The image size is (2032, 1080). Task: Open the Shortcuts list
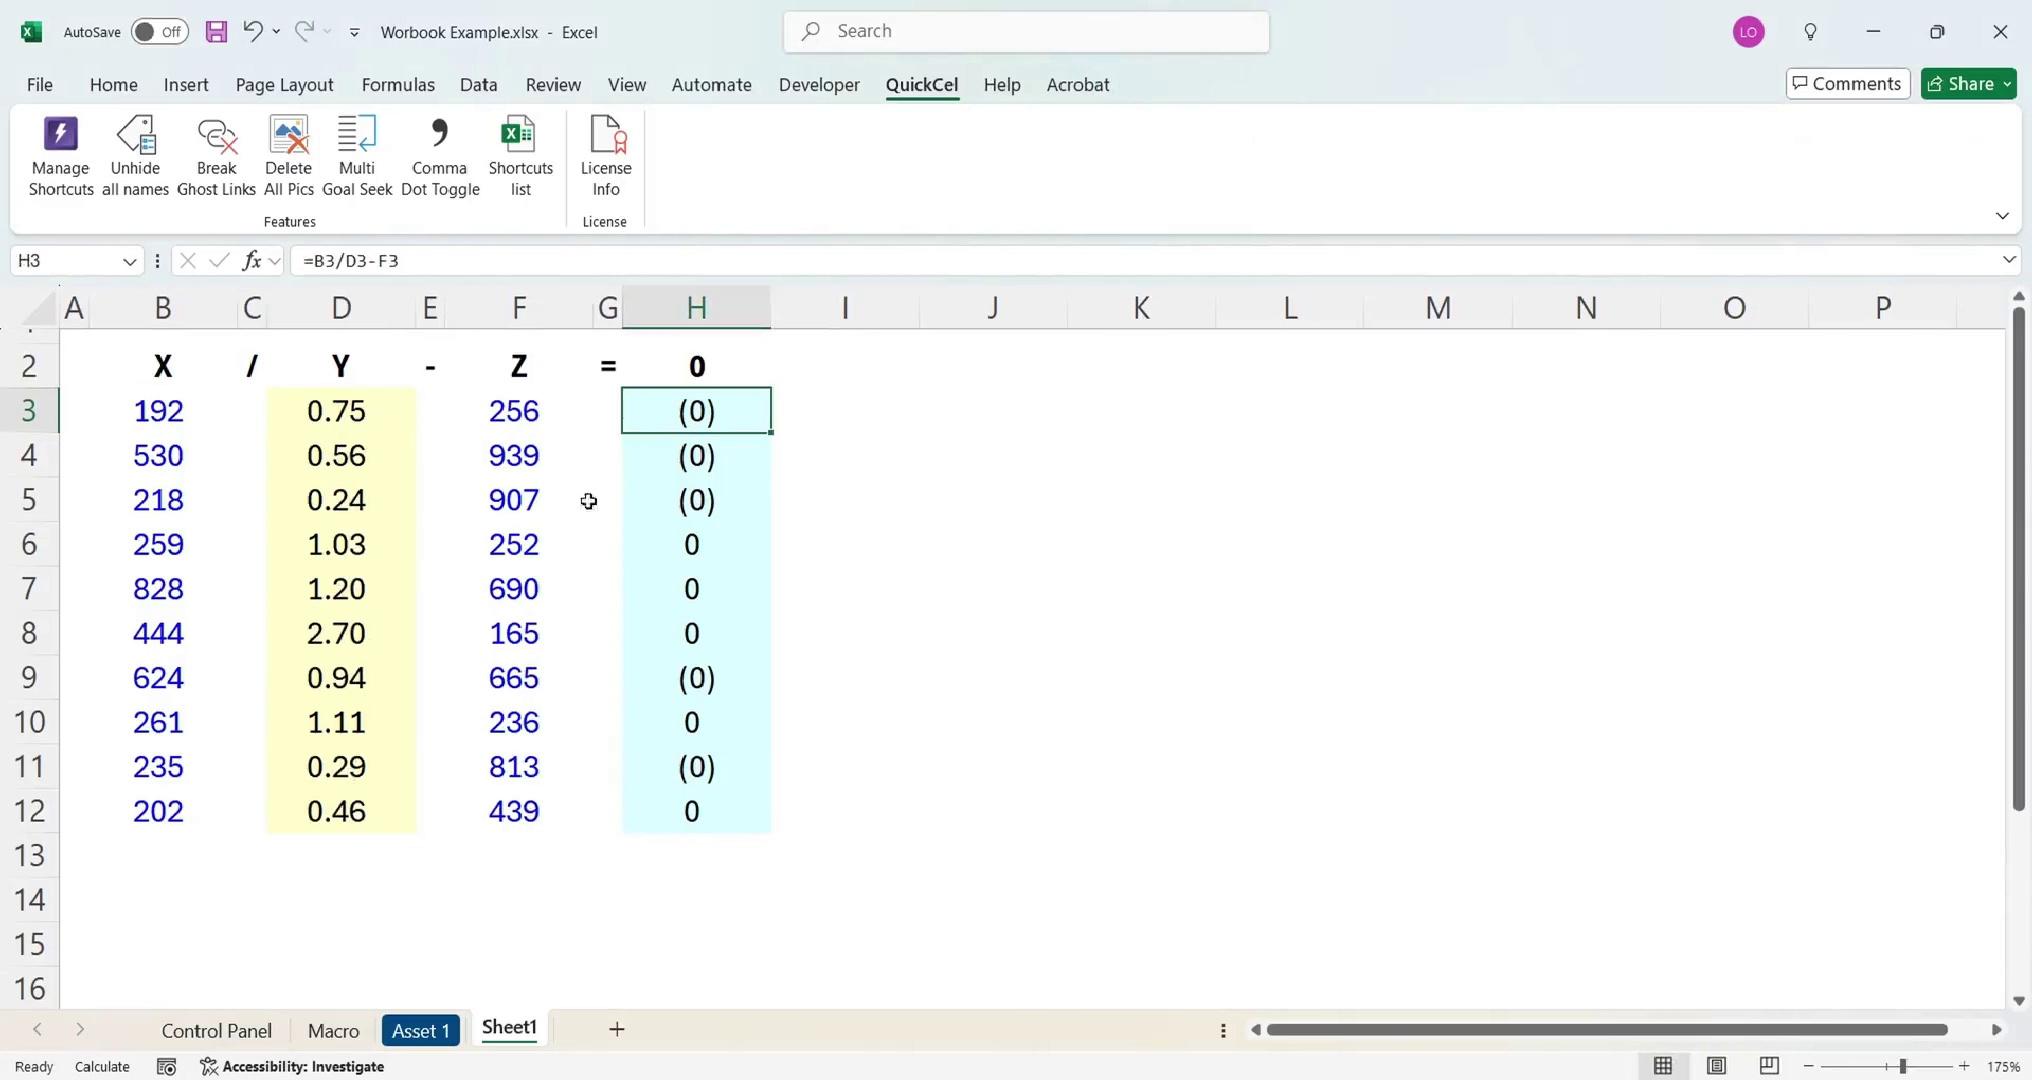[x=519, y=155]
